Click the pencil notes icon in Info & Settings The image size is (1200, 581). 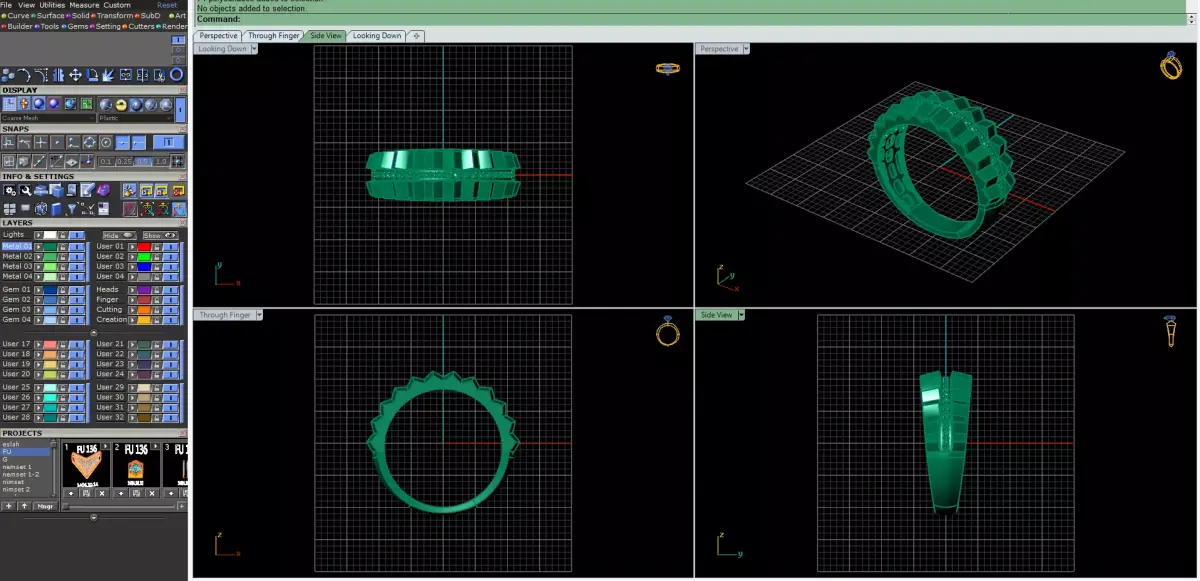88,190
